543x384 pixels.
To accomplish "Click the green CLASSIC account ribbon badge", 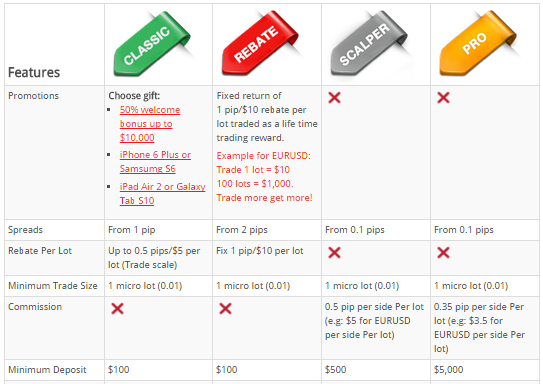I will 153,44.
